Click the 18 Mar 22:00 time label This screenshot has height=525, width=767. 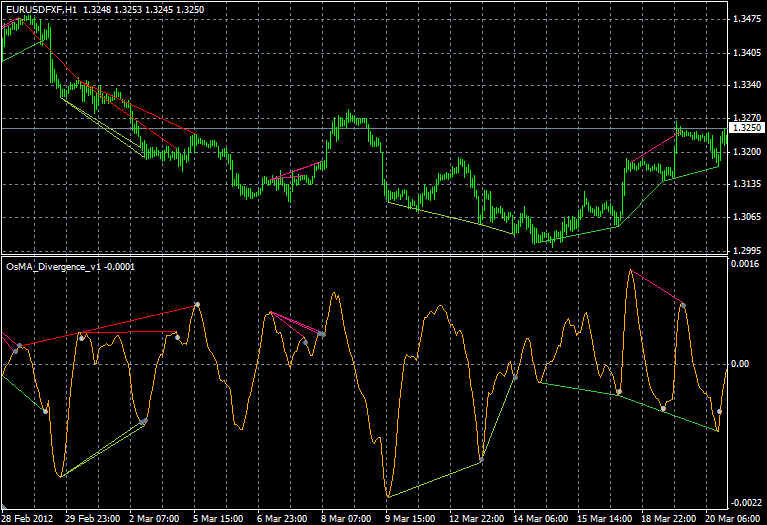[669, 519]
